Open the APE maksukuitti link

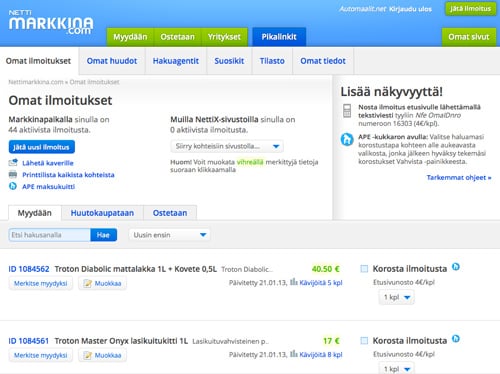pyautogui.click(x=49, y=187)
